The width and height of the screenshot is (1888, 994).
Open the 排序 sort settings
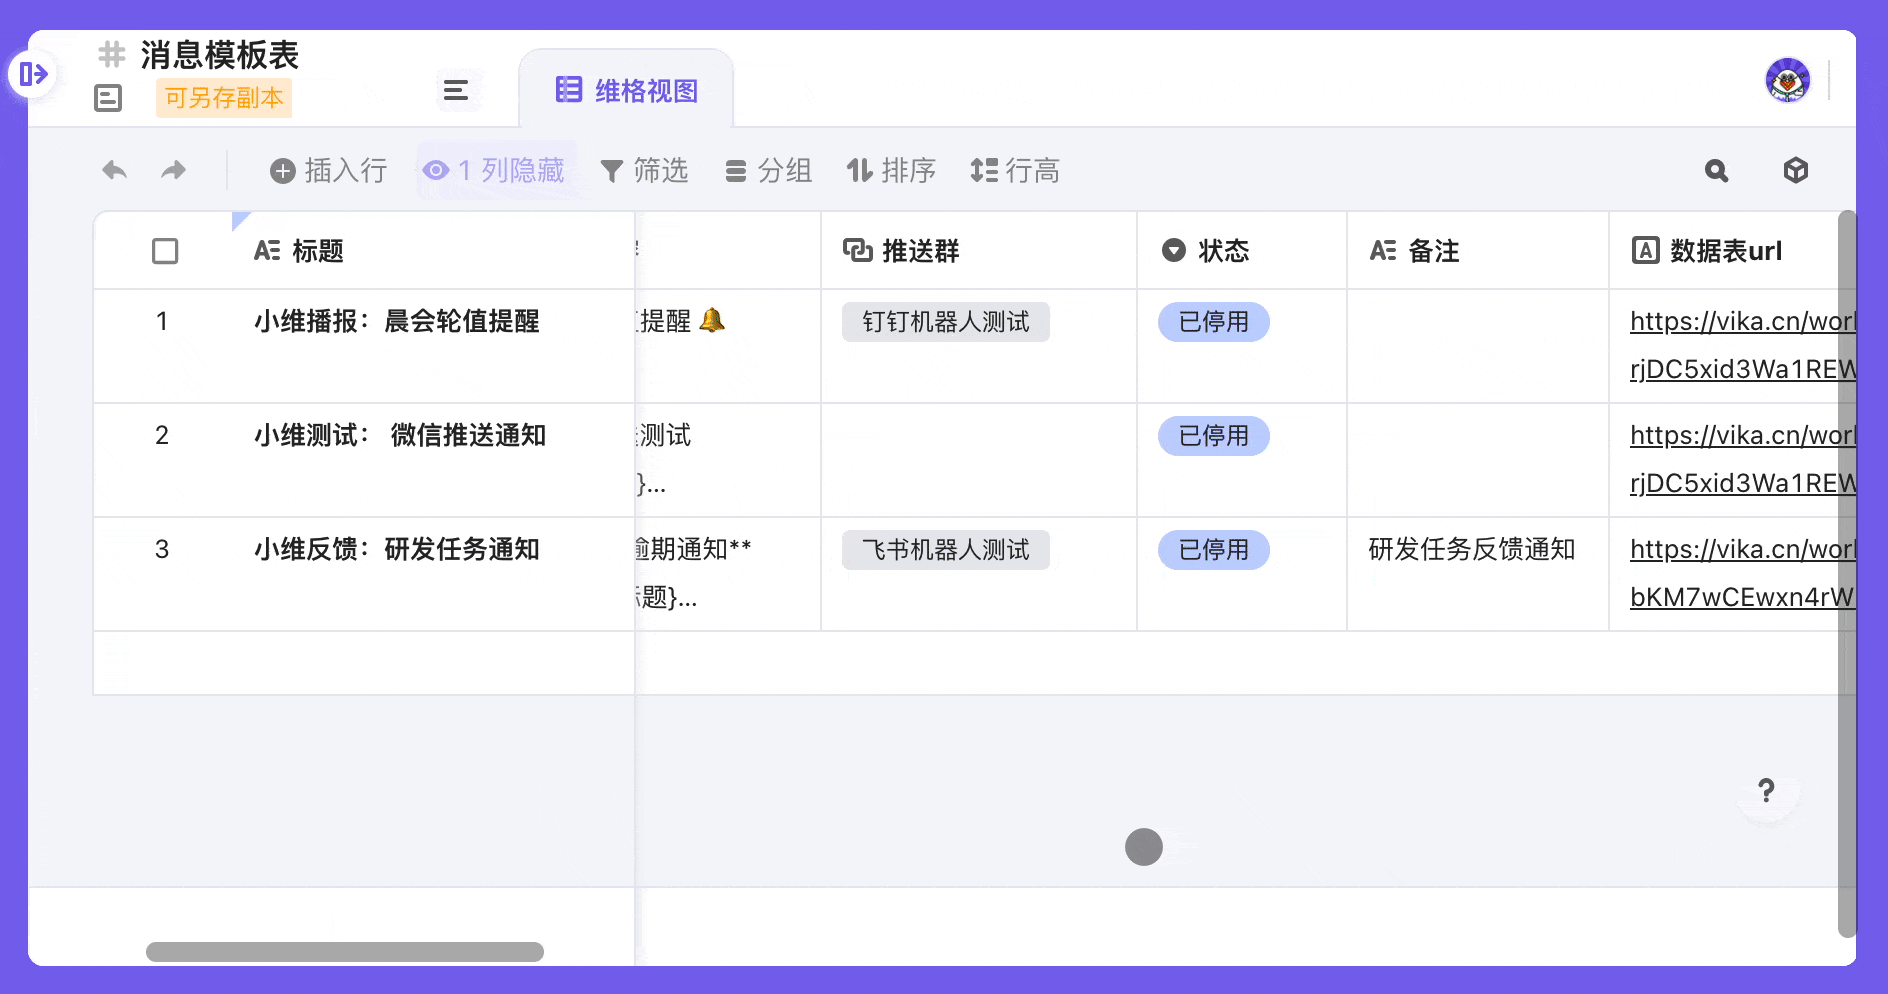click(x=891, y=171)
